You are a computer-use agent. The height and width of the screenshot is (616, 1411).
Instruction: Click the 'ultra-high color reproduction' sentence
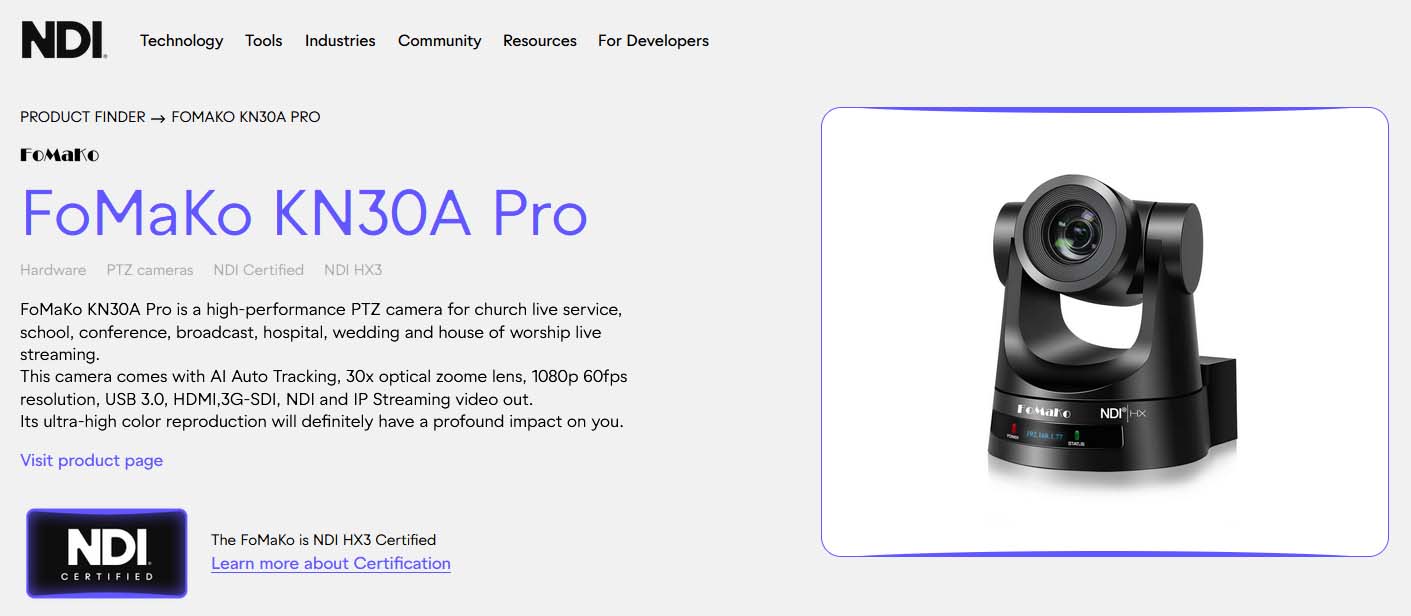(322, 421)
